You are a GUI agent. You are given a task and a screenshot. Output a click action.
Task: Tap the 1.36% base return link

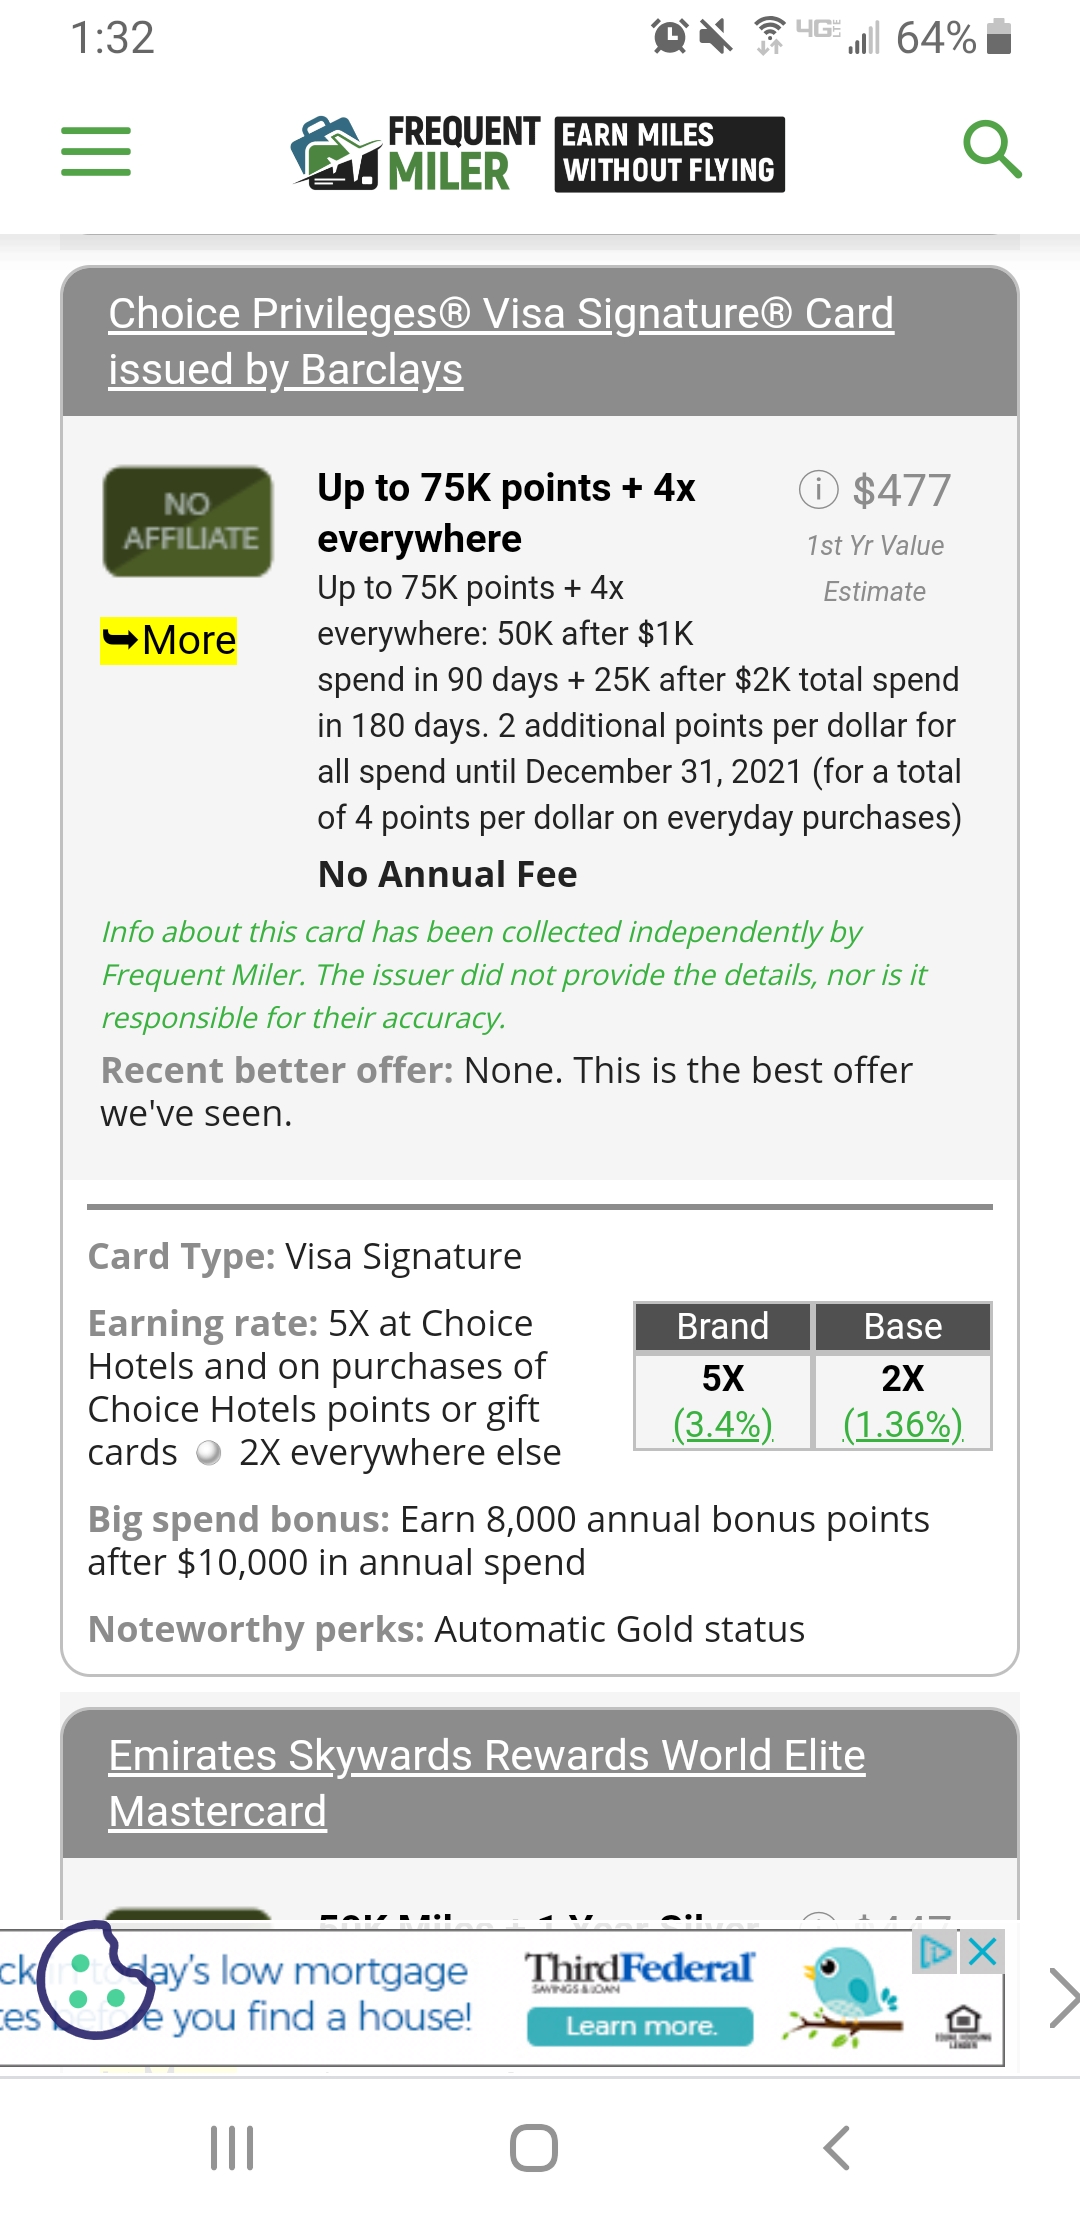point(903,1424)
